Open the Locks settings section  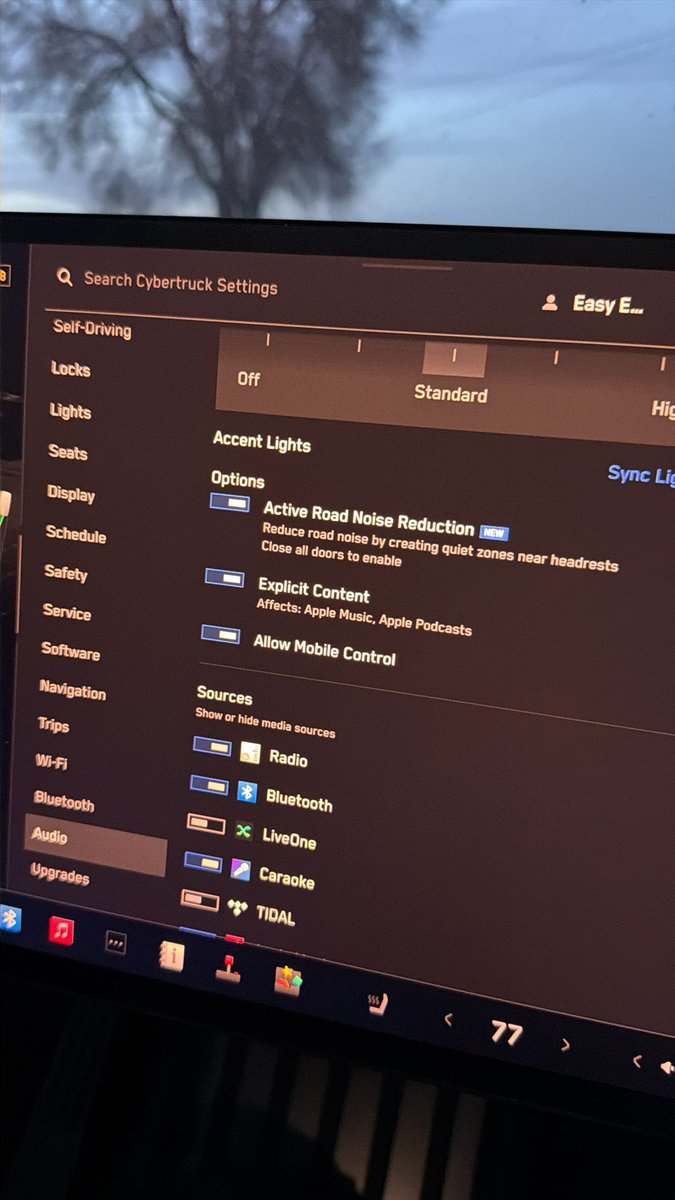pos(71,369)
